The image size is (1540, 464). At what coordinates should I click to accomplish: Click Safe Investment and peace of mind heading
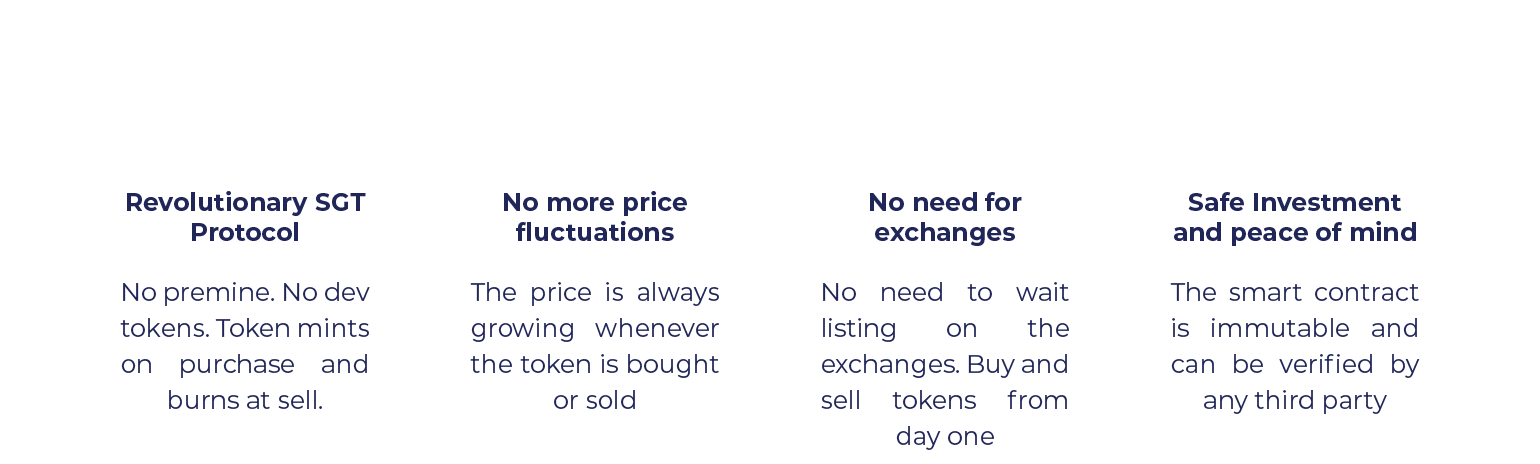pos(1295,217)
